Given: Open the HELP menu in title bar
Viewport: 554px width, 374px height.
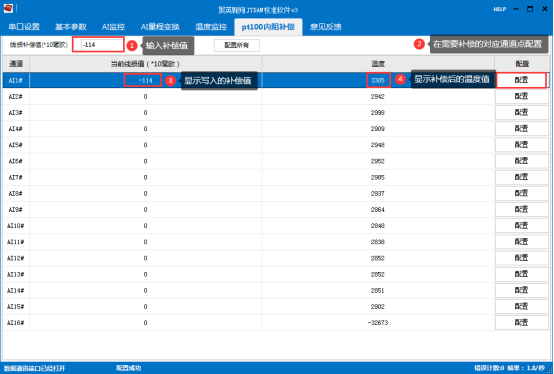Looking at the screenshot, I should (x=500, y=9).
